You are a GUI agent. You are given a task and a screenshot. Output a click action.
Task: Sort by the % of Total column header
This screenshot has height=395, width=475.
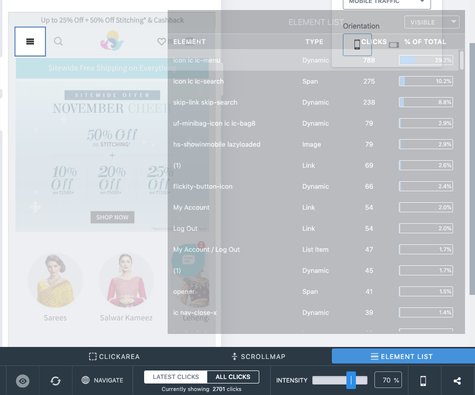point(425,42)
